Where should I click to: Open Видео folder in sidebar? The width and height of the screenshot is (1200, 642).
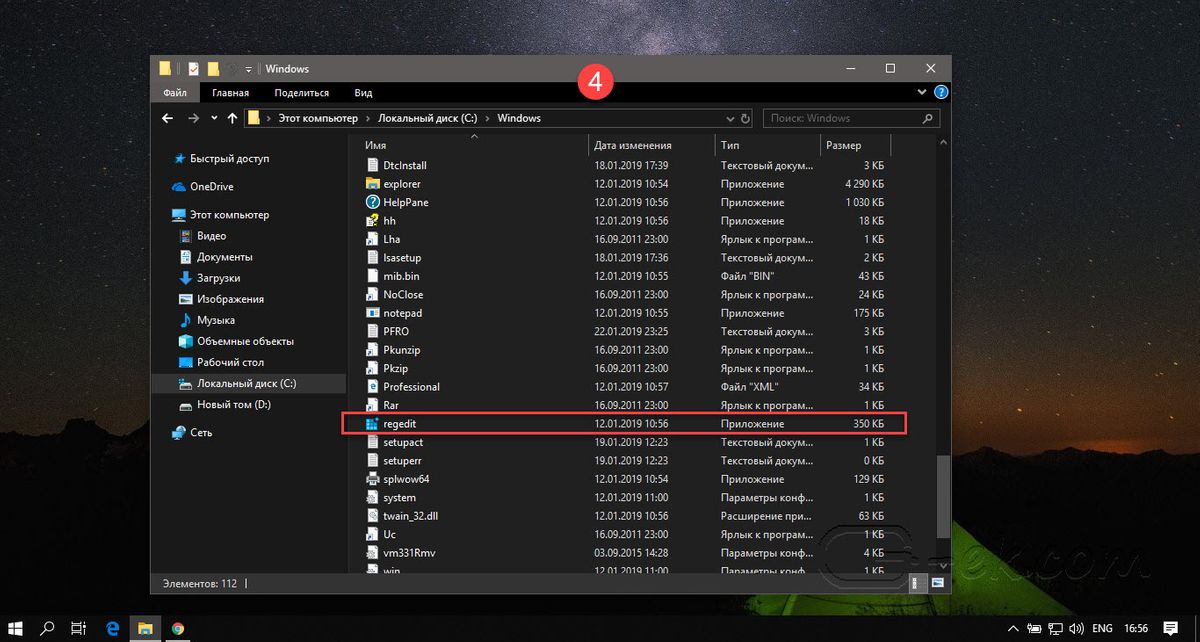coord(211,236)
